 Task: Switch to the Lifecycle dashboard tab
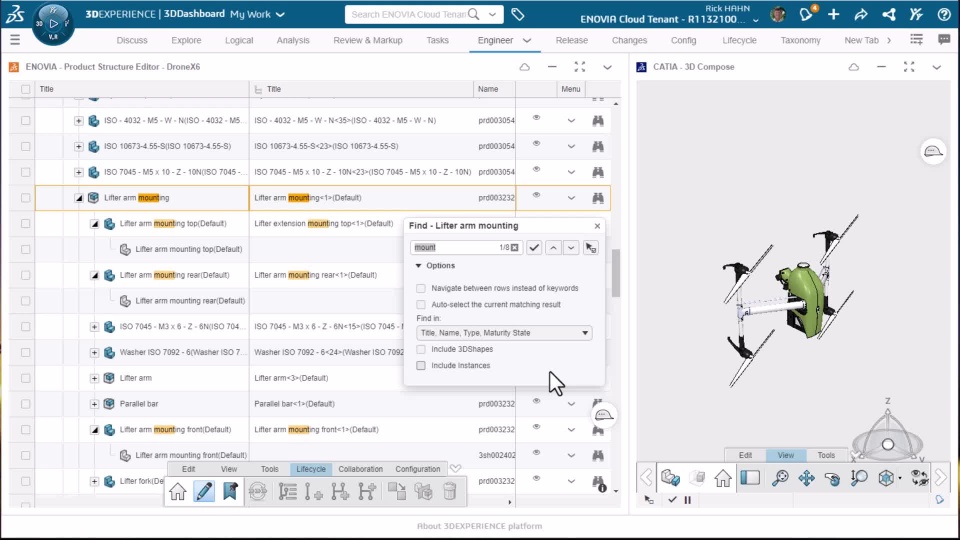[739, 40]
